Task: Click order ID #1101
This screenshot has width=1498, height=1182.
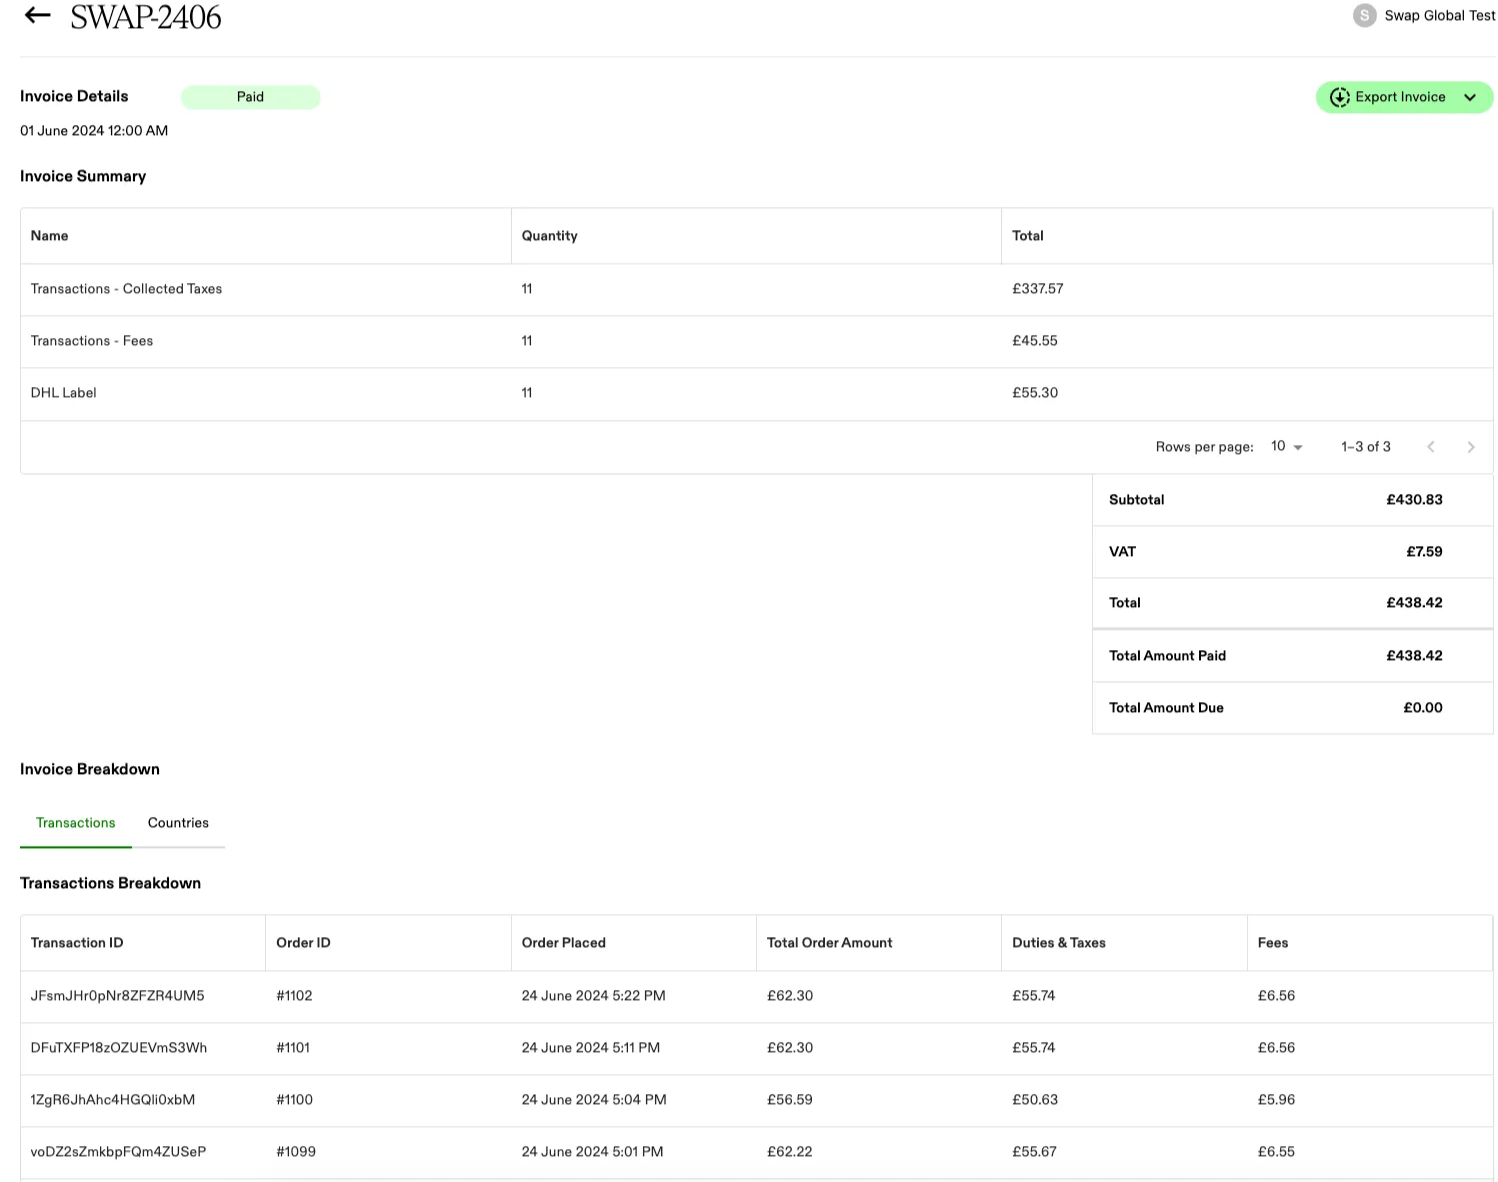Action: [293, 1048]
